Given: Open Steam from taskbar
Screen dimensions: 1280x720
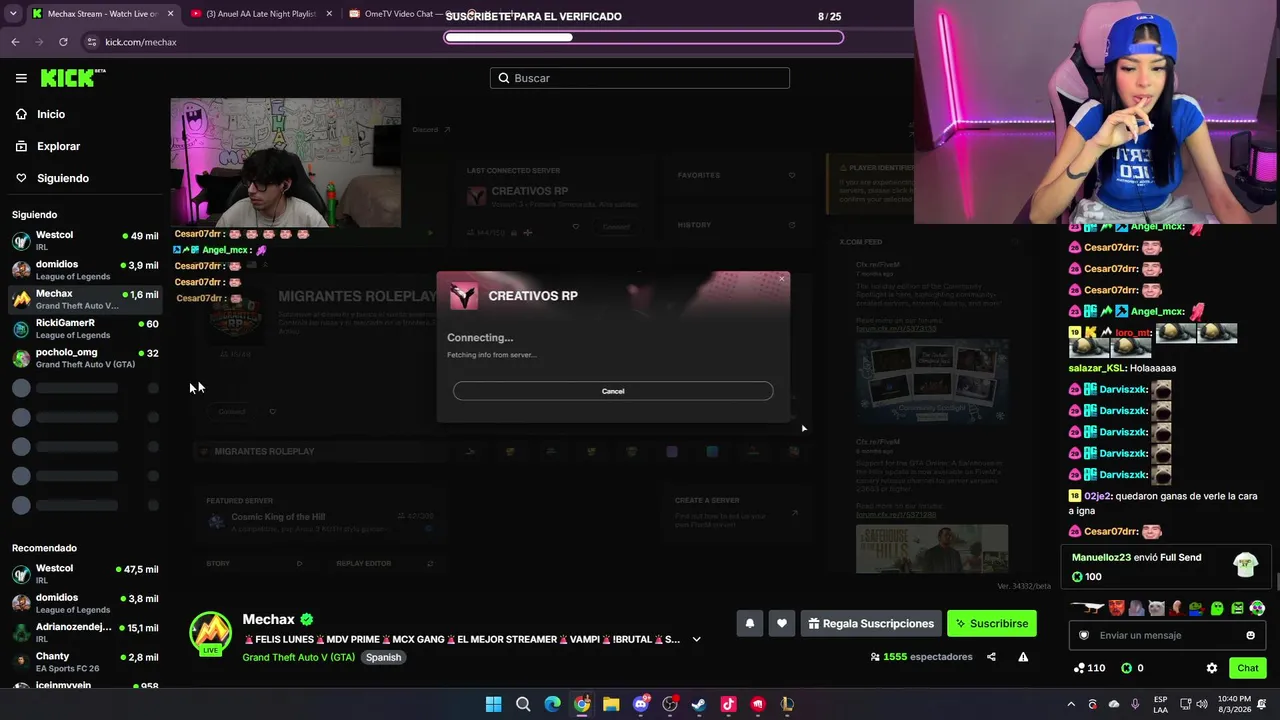Looking at the screenshot, I should 699,704.
